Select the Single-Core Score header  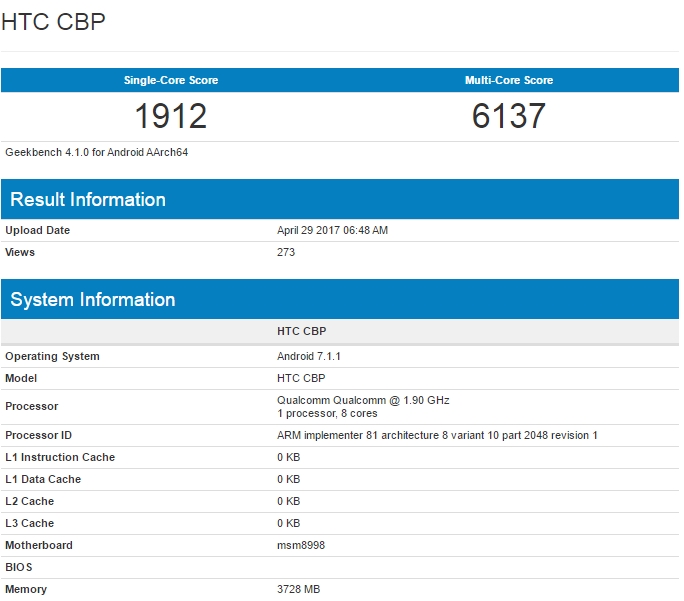(x=170, y=80)
